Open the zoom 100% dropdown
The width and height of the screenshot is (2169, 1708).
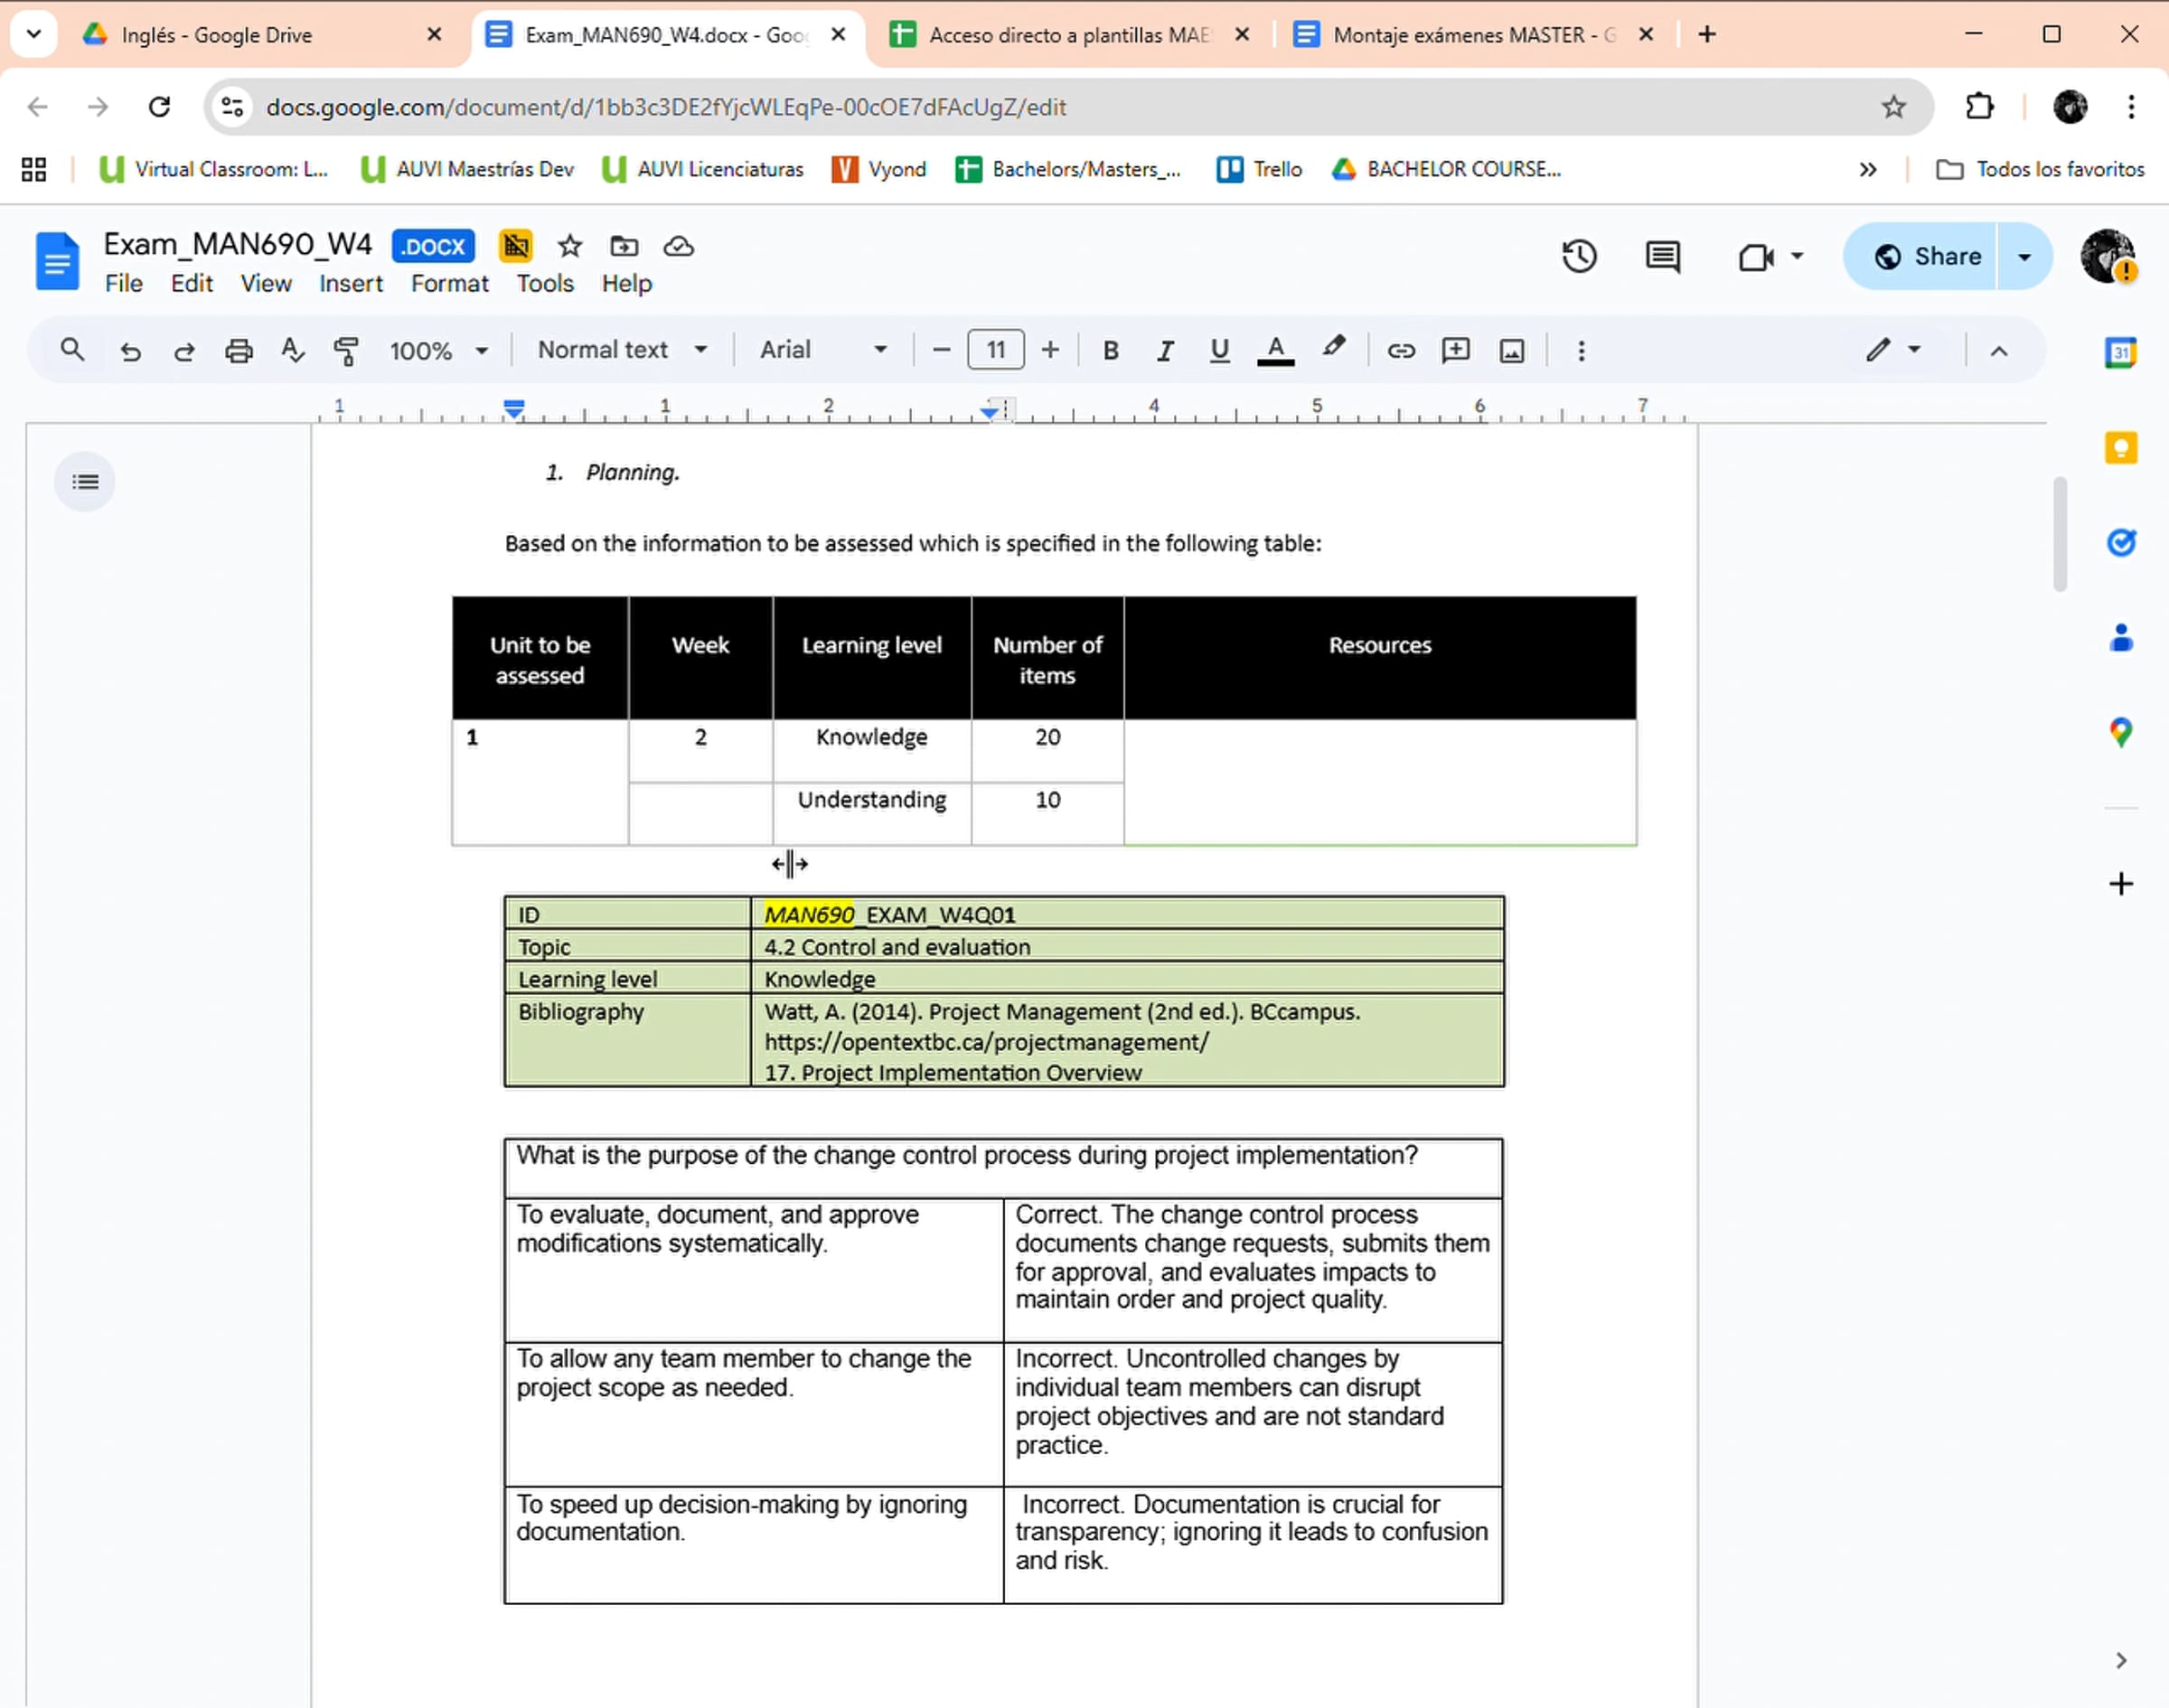[438, 351]
